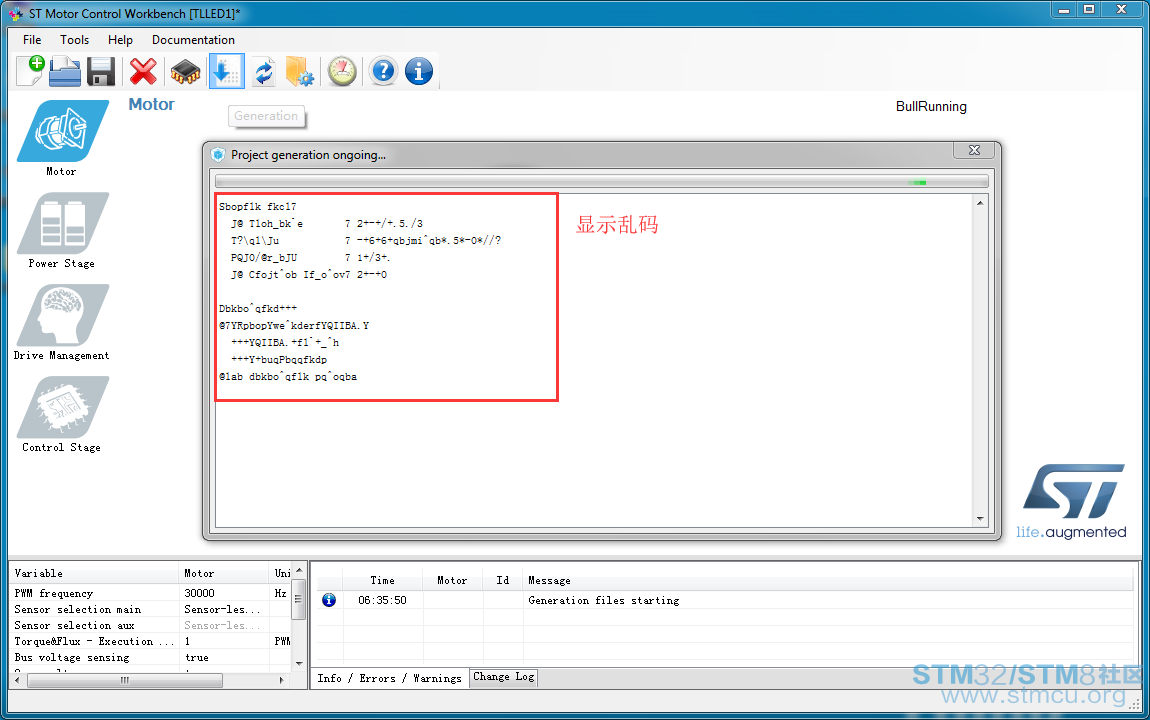Click the chip icon in toolbar

click(x=186, y=72)
